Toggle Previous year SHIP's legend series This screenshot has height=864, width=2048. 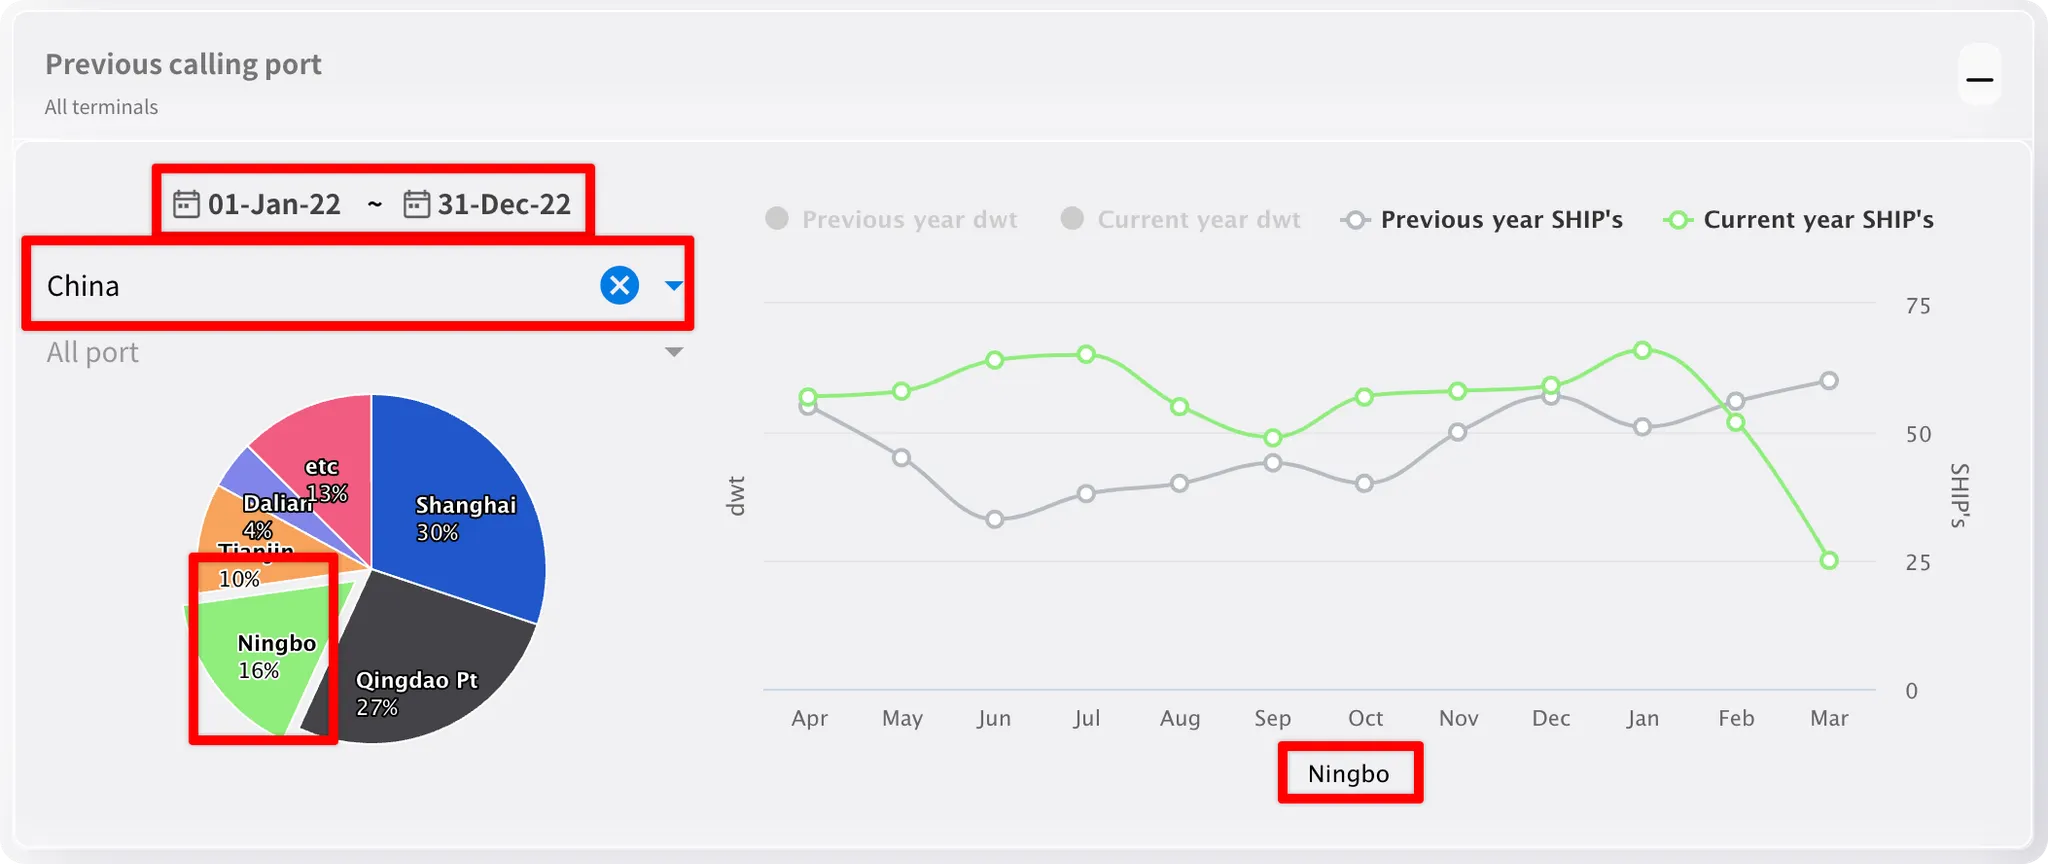(x=1482, y=220)
